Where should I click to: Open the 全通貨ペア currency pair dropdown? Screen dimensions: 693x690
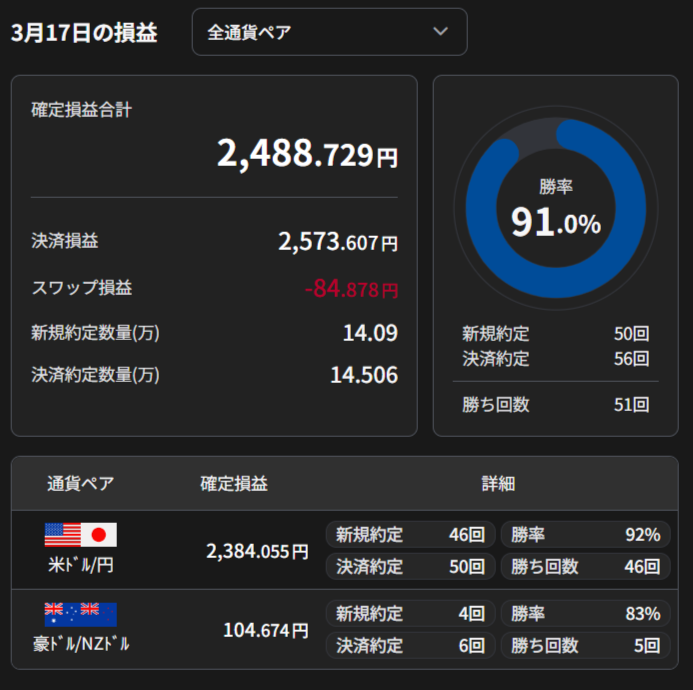click(329, 32)
